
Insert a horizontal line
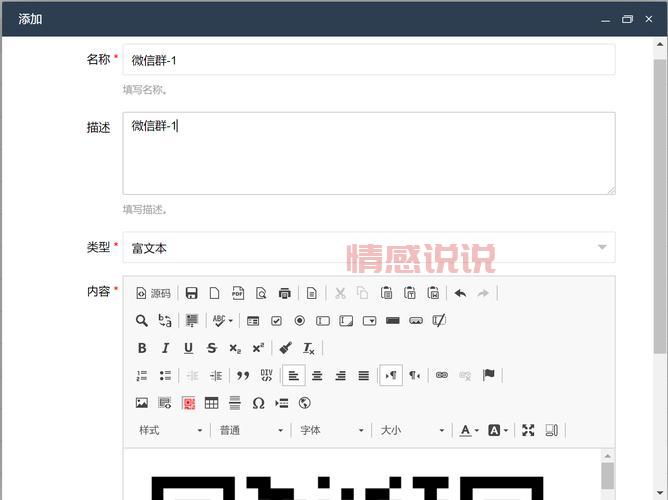pos(235,402)
